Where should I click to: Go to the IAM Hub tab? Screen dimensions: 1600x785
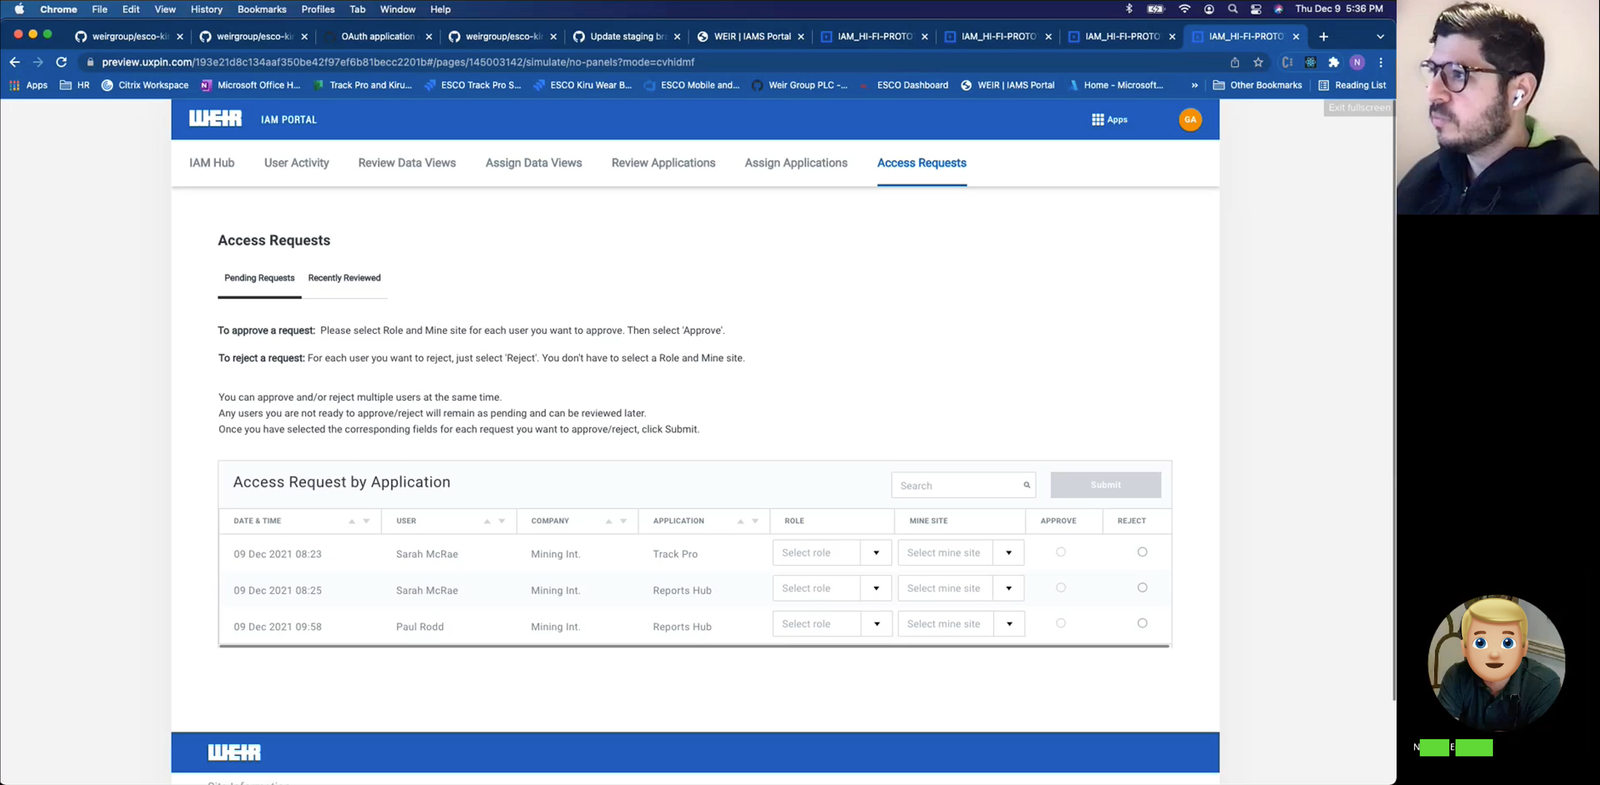(212, 163)
